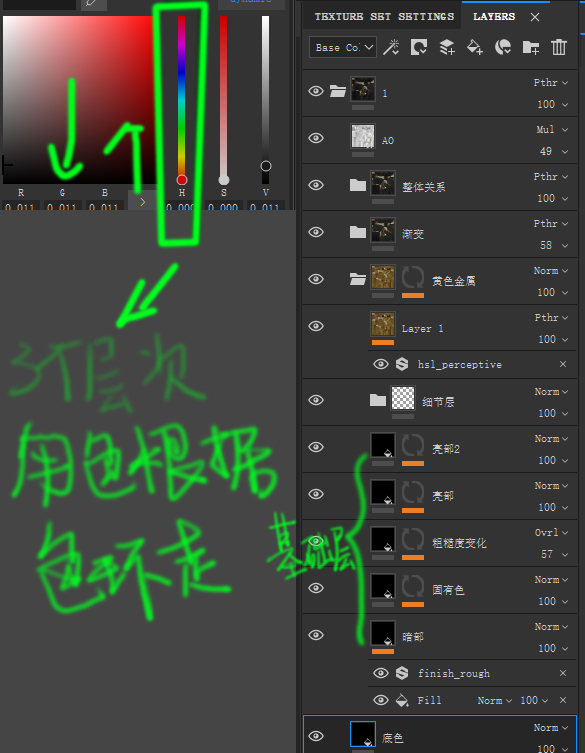The height and width of the screenshot is (753, 585).
Task: Remove the Fill effect with its X
Action: (563, 700)
